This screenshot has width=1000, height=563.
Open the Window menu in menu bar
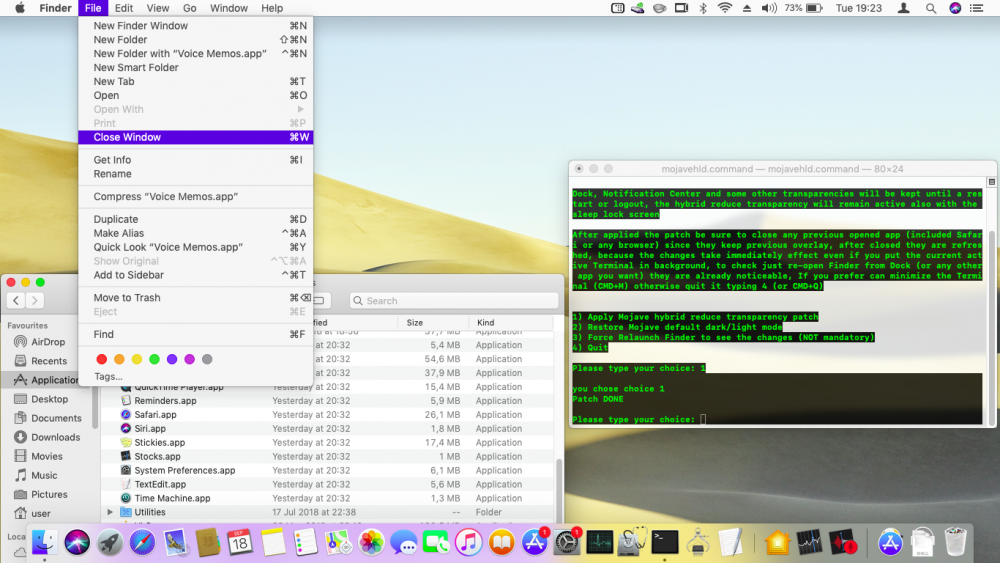click(x=228, y=8)
